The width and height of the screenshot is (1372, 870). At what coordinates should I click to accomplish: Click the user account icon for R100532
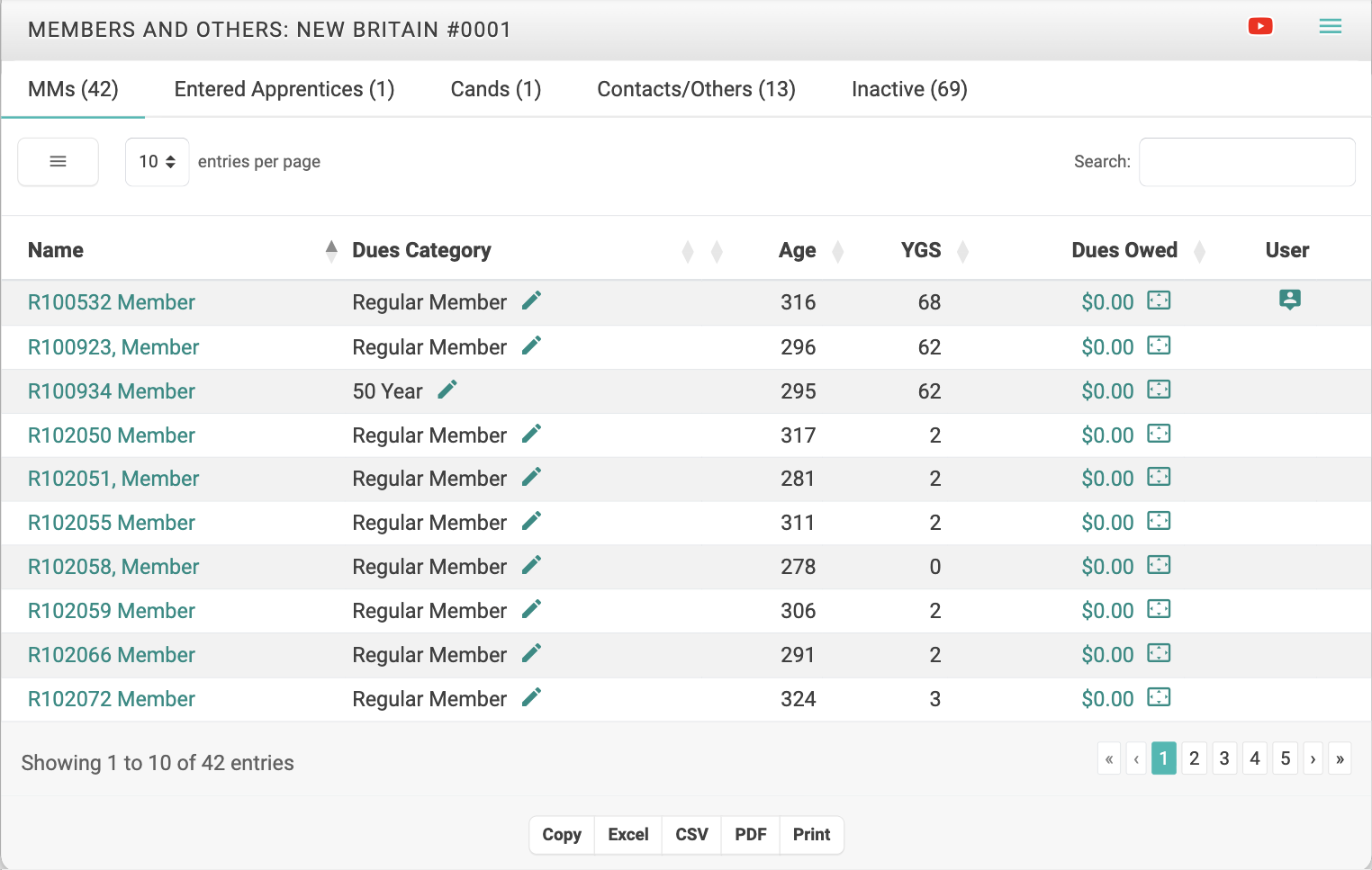(x=1290, y=300)
